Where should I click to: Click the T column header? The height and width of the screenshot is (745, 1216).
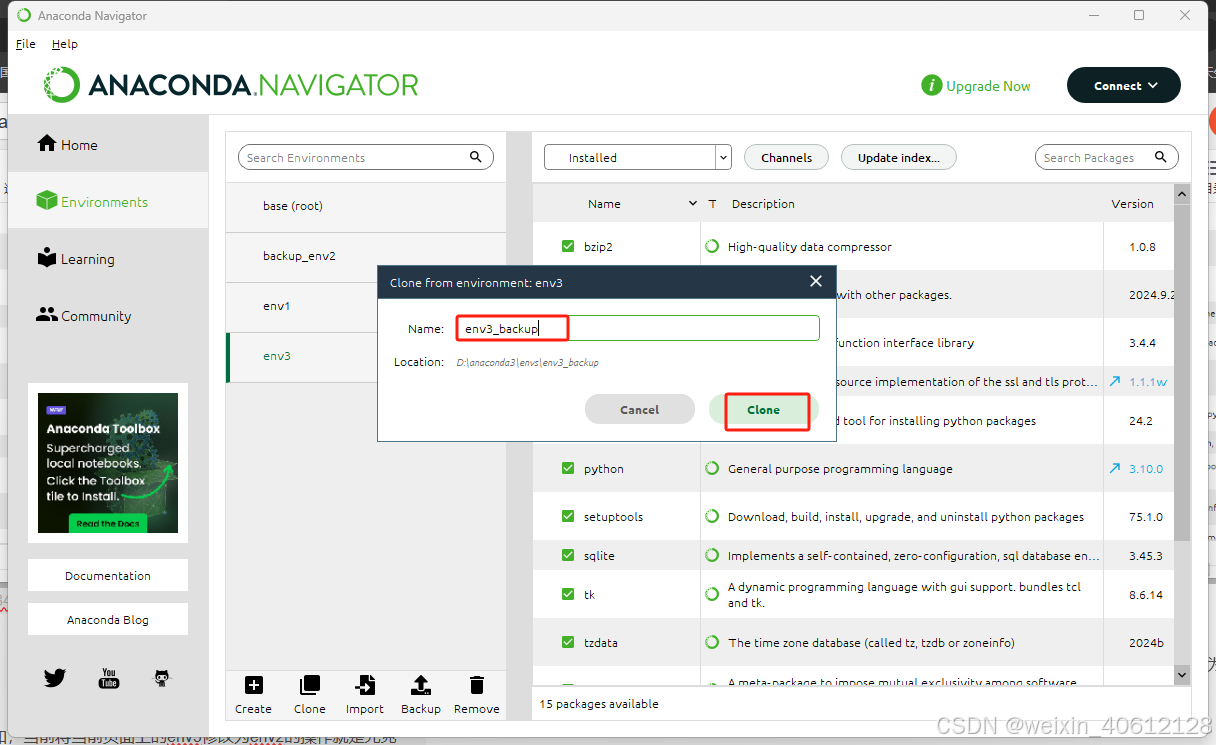(713, 203)
